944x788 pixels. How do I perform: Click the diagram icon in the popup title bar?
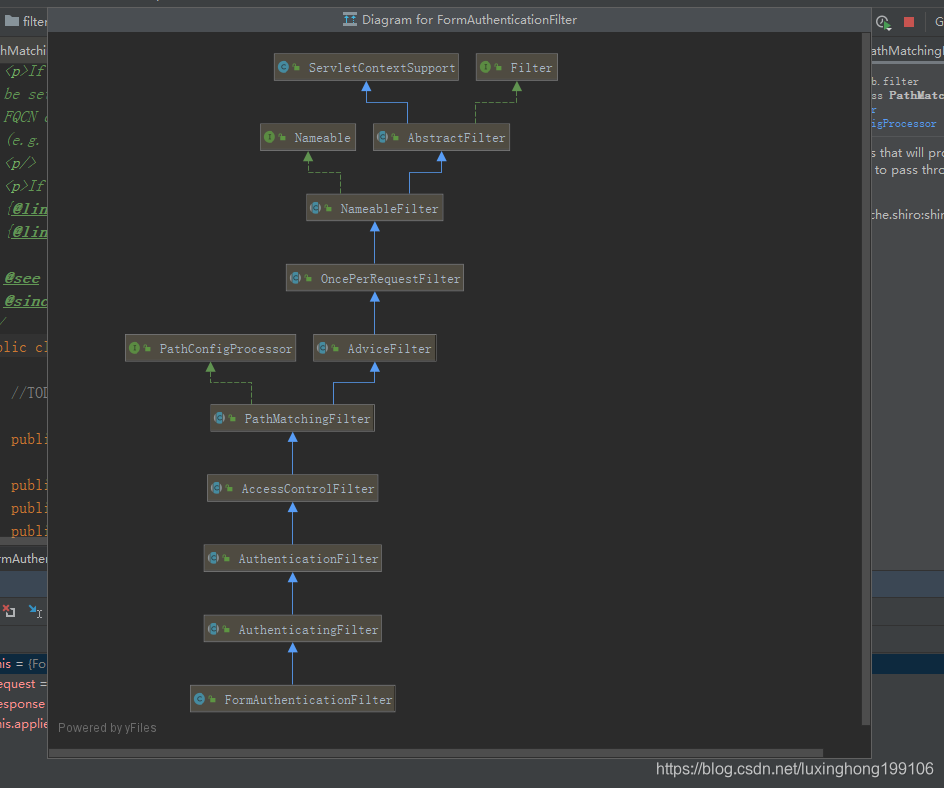coord(352,19)
